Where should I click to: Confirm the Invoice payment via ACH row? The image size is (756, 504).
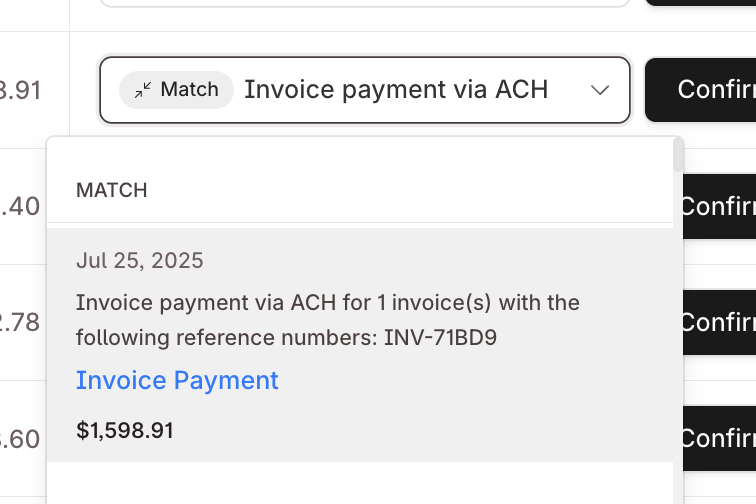[x=702, y=90]
